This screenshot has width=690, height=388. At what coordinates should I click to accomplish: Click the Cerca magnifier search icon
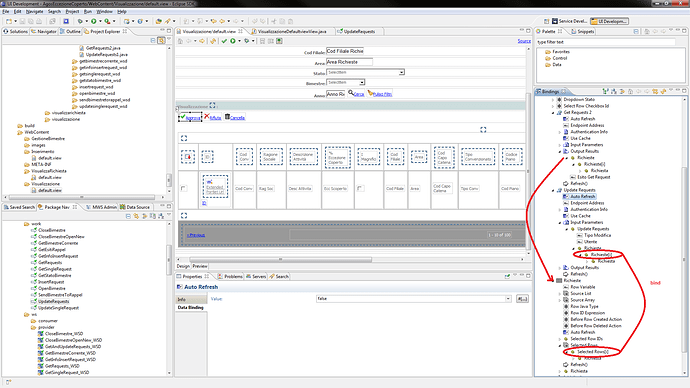[351, 93]
